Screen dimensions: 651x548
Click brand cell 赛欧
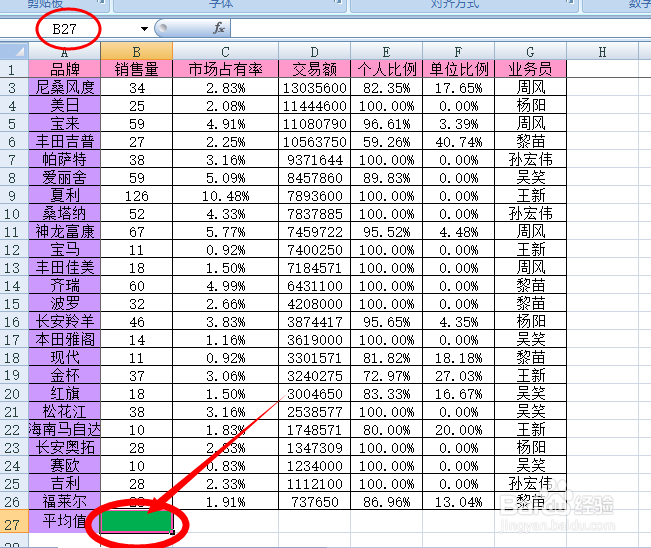(x=64, y=466)
